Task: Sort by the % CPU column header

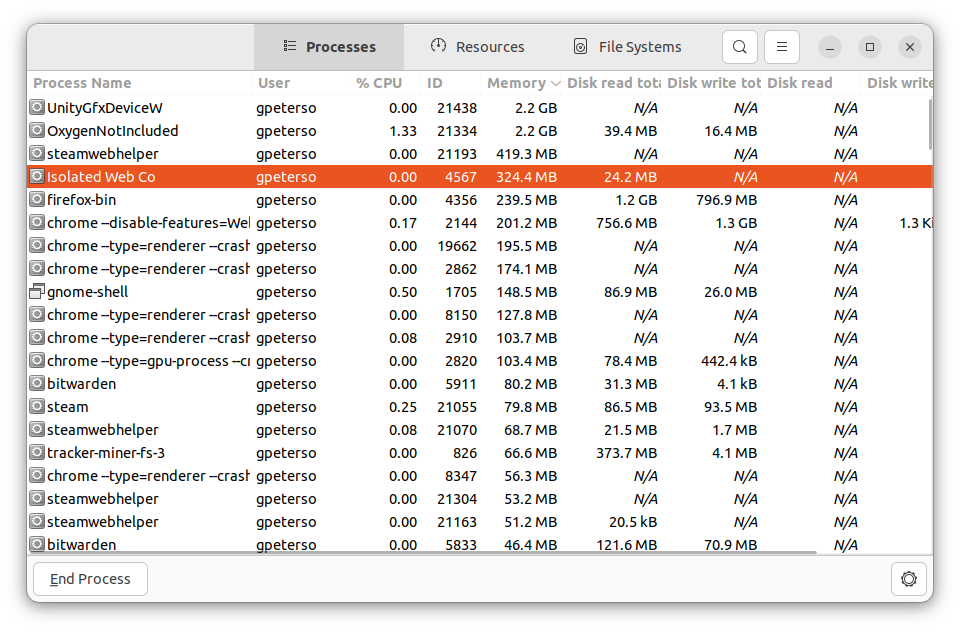Action: tap(379, 83)
